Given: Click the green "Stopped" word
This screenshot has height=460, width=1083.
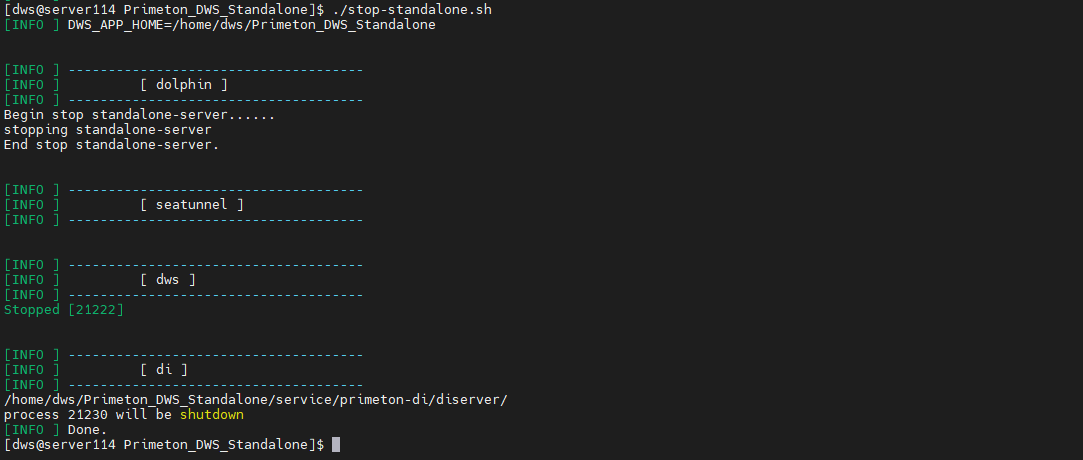Looking at the screenshot, I should (x=31, y=310).
